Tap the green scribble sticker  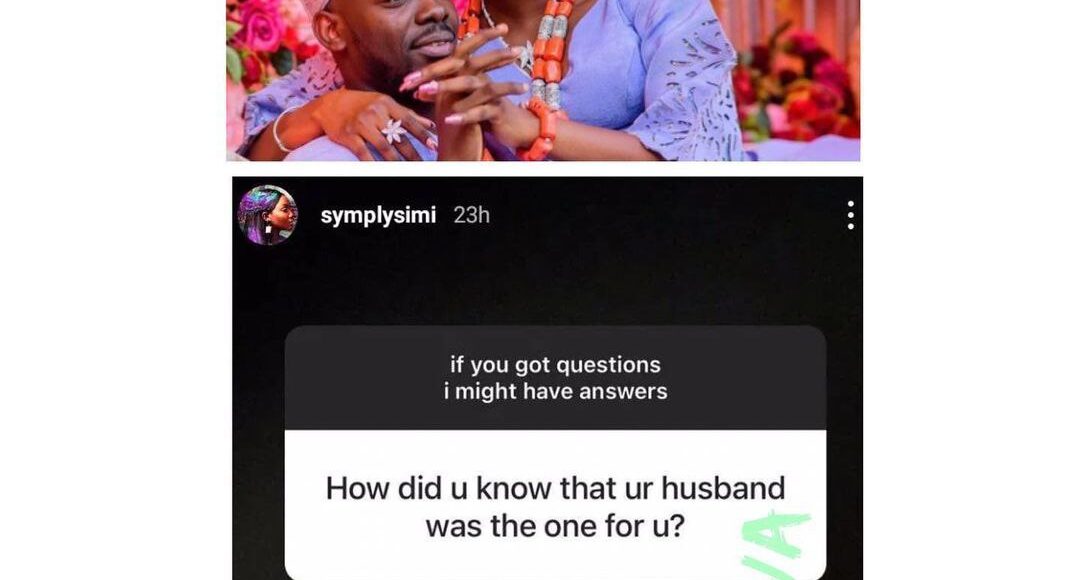776,544
